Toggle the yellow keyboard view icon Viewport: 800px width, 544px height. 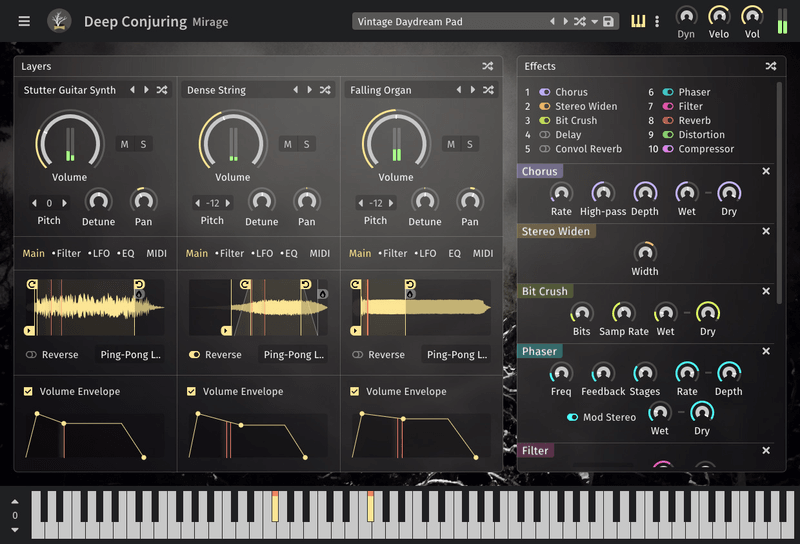638,21
